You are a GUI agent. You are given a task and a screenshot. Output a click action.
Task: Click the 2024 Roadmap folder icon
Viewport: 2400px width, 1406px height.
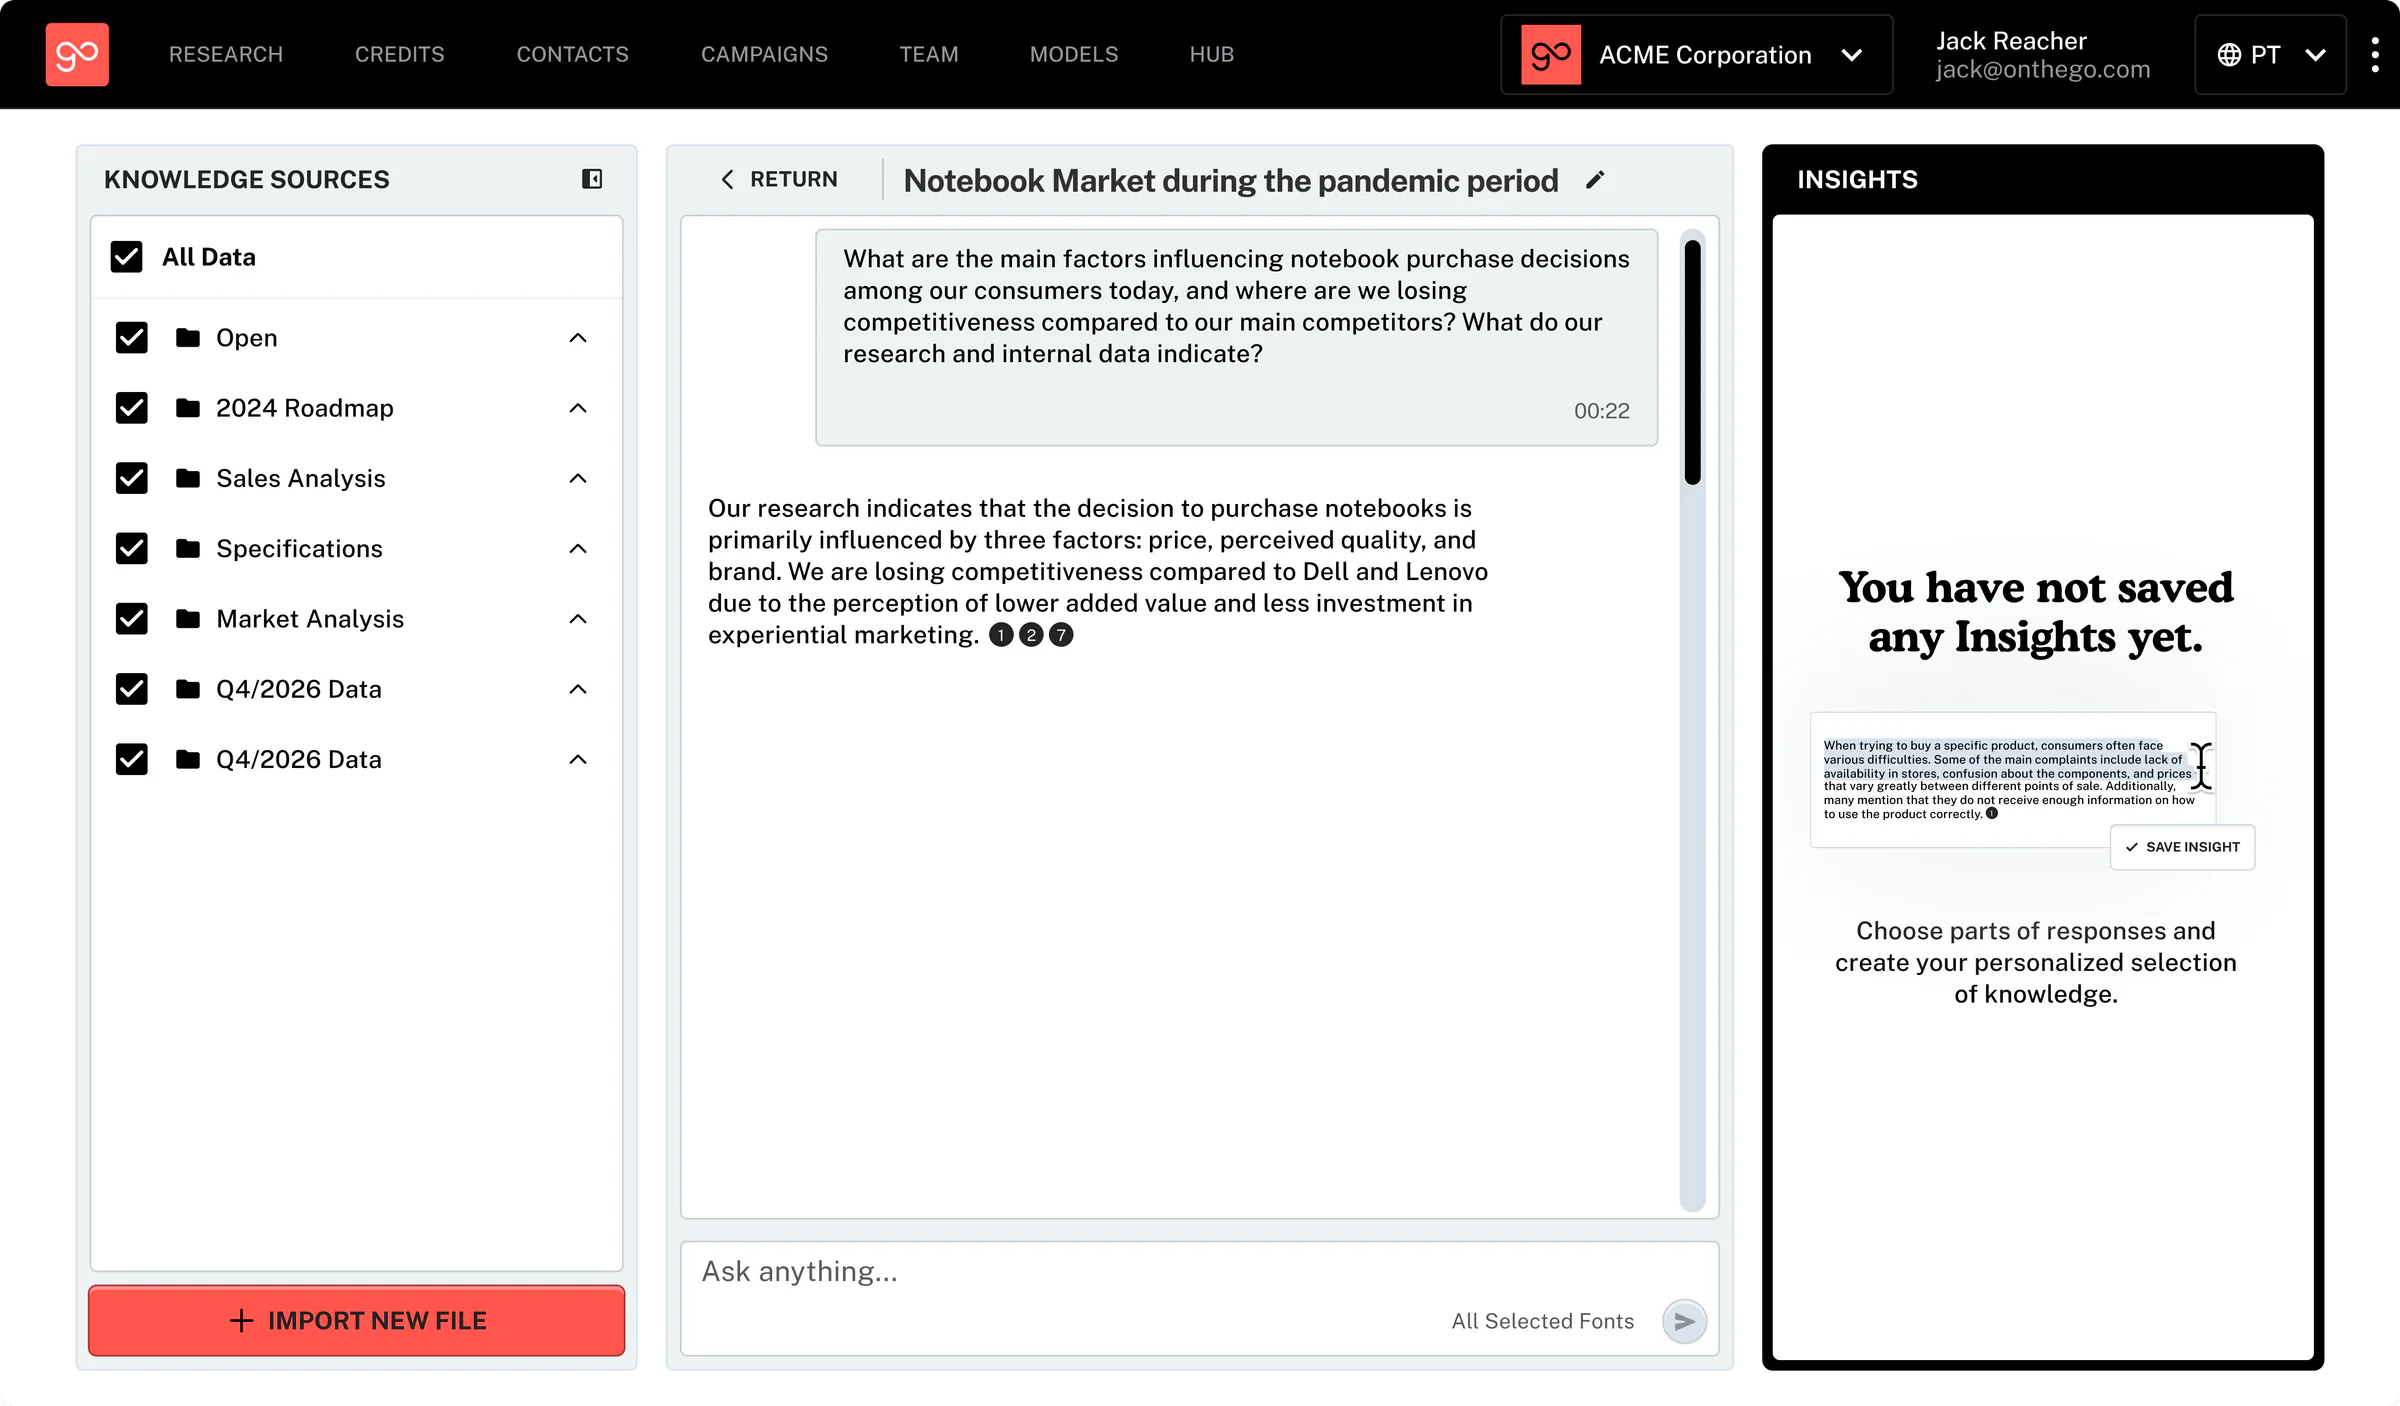(x=187, y=408)
